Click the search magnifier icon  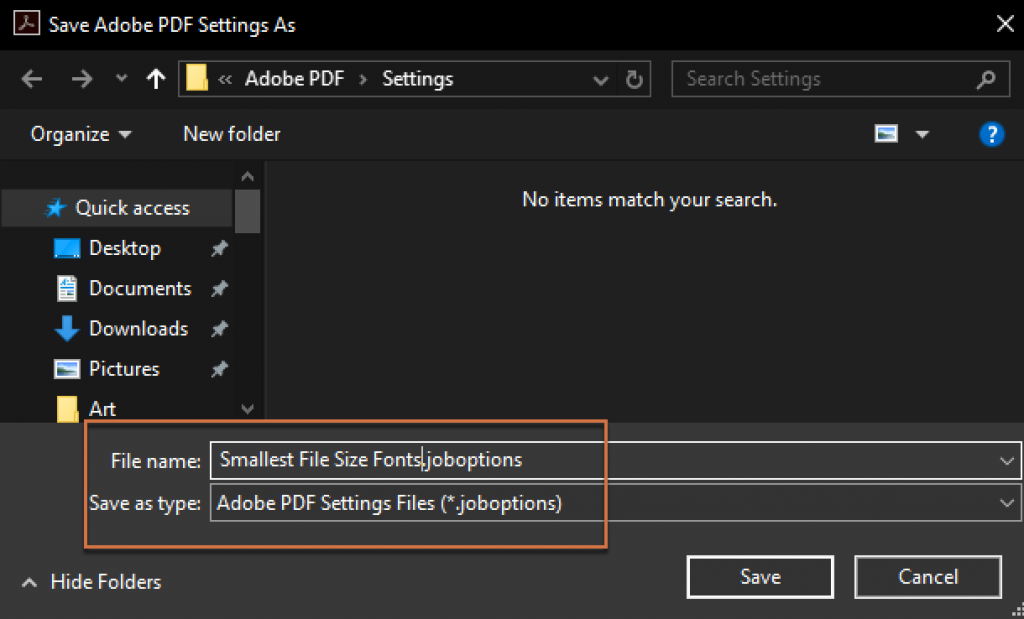(x=986, y=79)
